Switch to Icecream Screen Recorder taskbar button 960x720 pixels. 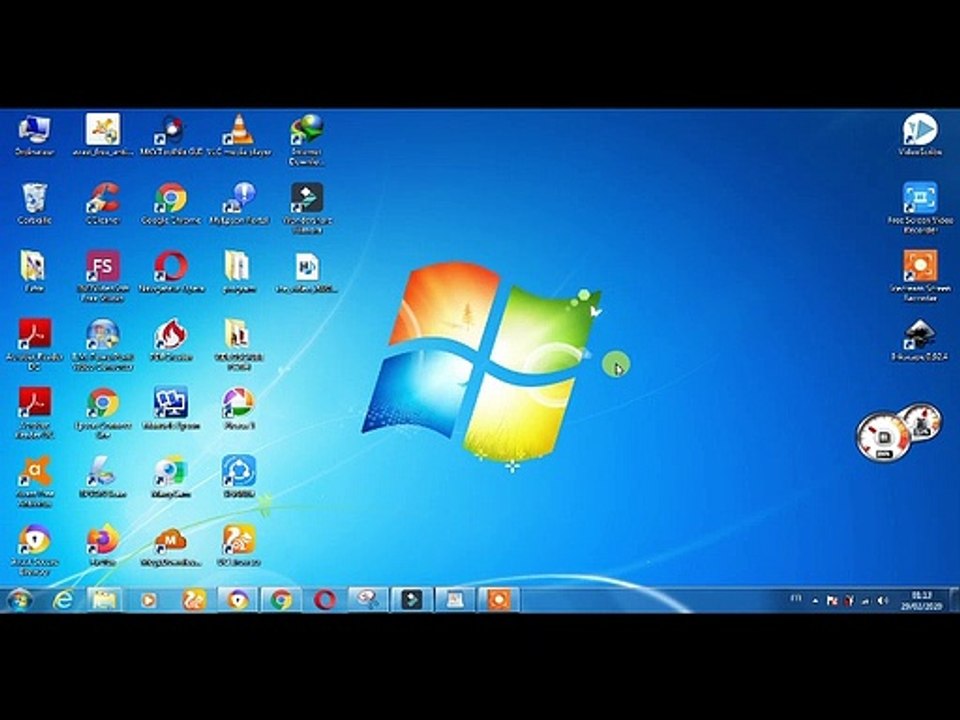coord(498,600)
